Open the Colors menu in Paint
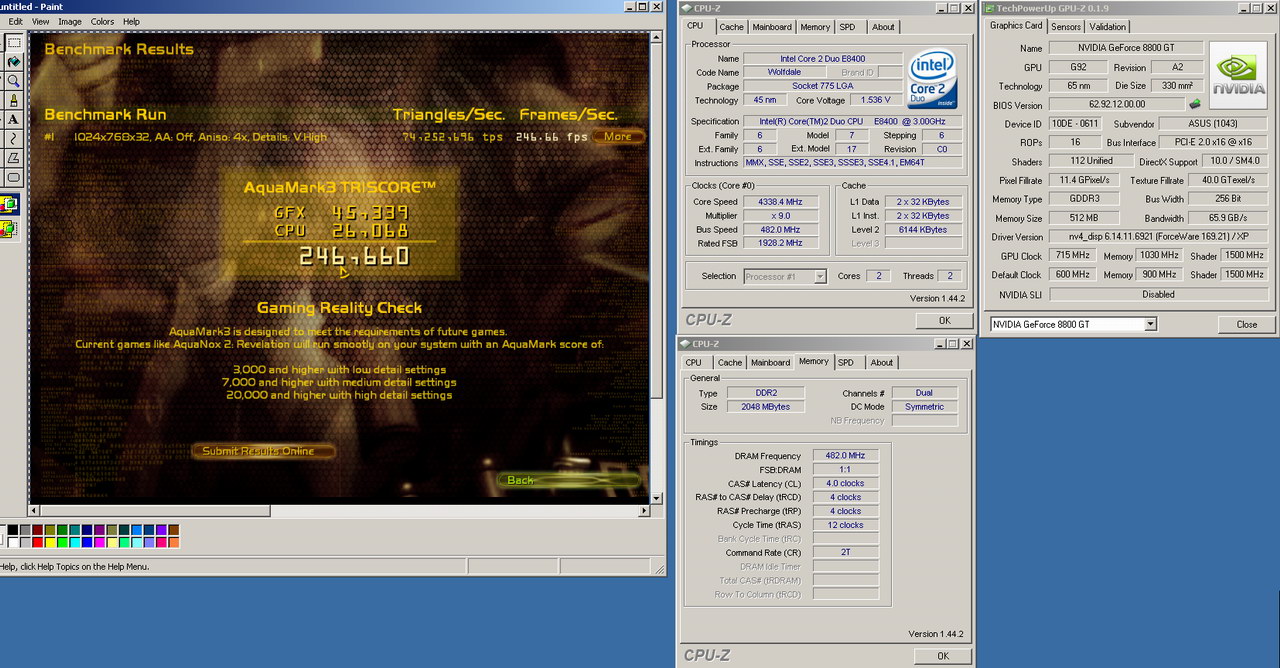 102,21
